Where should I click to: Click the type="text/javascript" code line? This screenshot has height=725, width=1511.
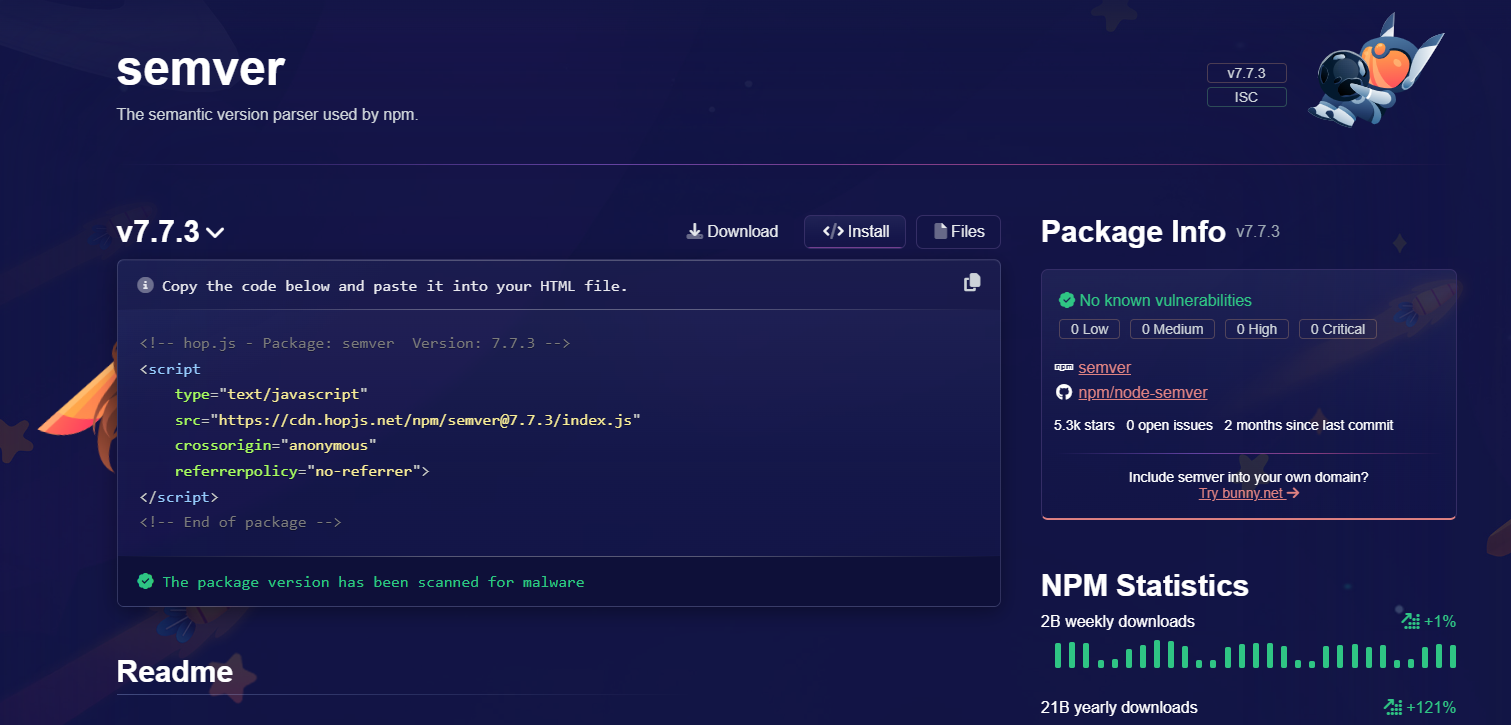[x=272, y=394]
